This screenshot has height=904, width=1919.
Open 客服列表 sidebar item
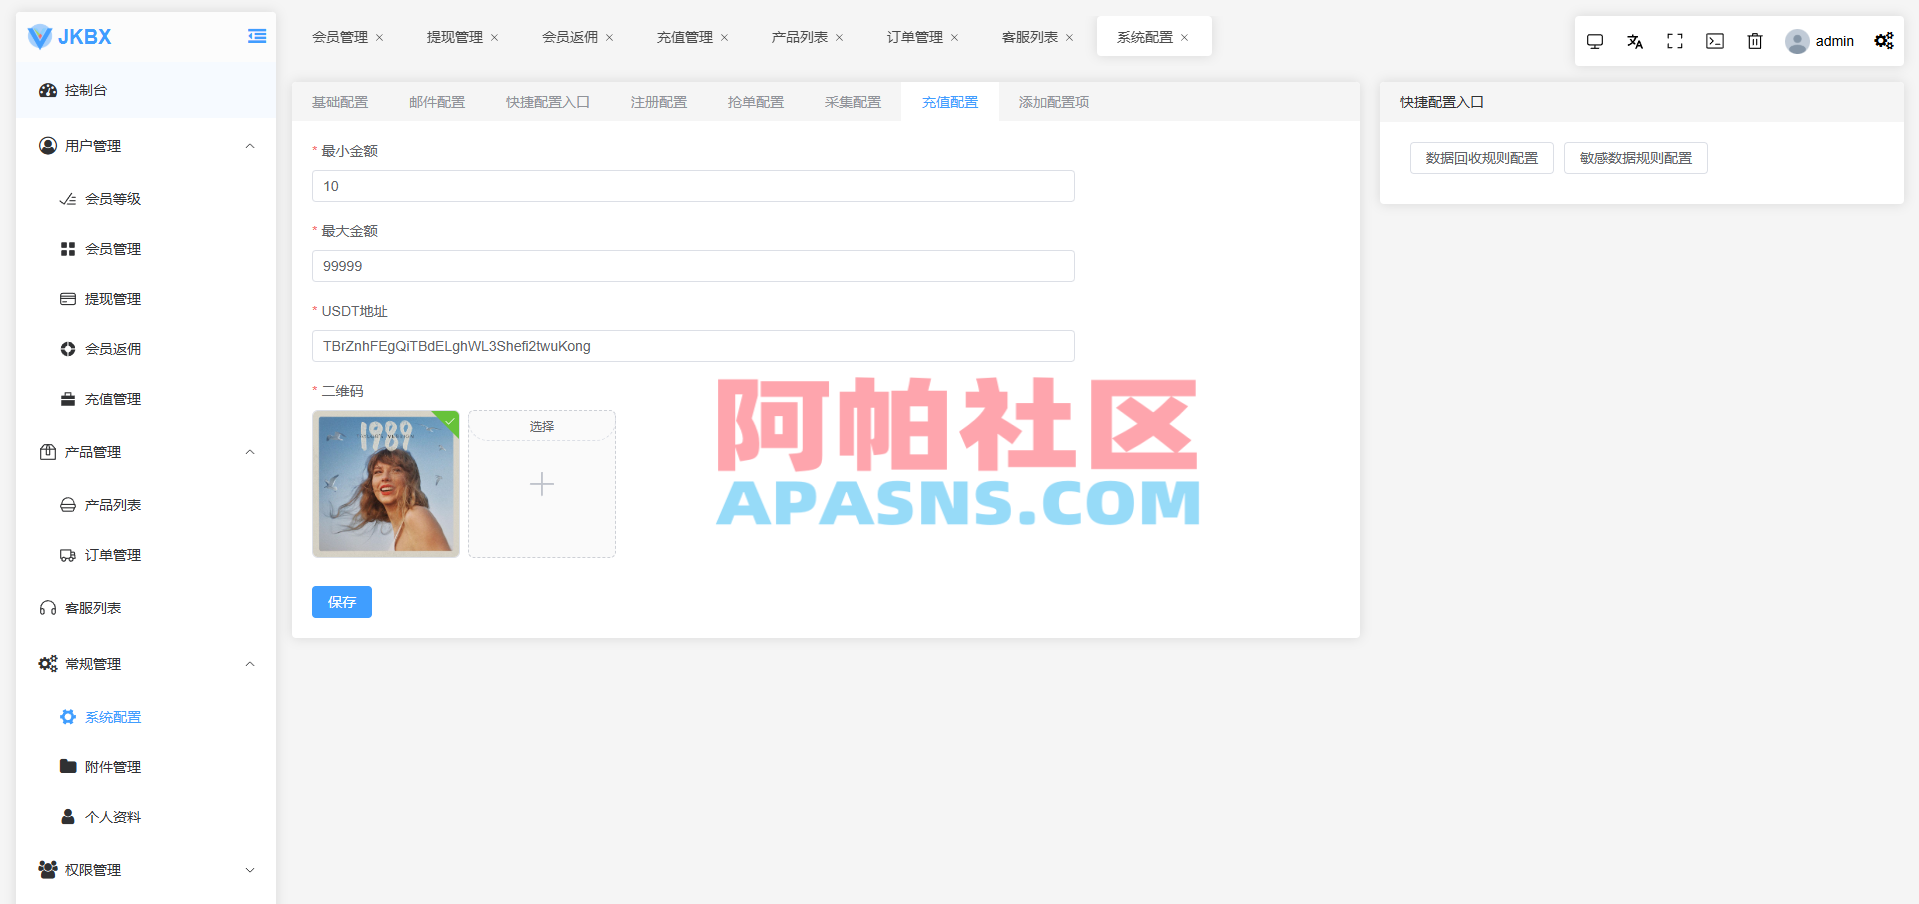pyautogui.click(x=146, y=608)
